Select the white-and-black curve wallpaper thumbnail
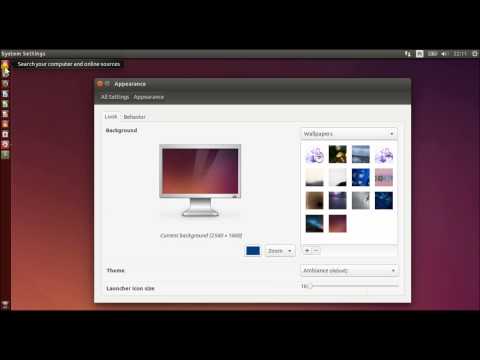The width and height of the screenshot is (480, 360). click(x=338, y=177)
